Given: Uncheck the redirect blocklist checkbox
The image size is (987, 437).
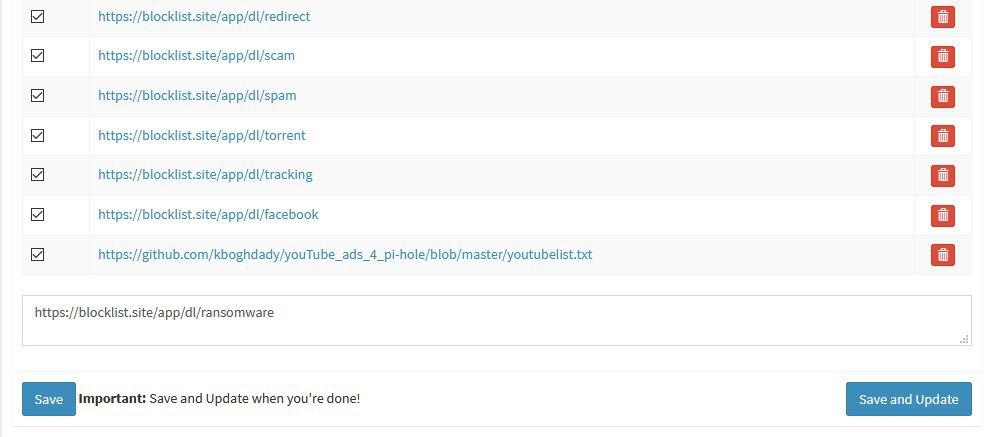Looking at the screenshot, I should (38, 16).
